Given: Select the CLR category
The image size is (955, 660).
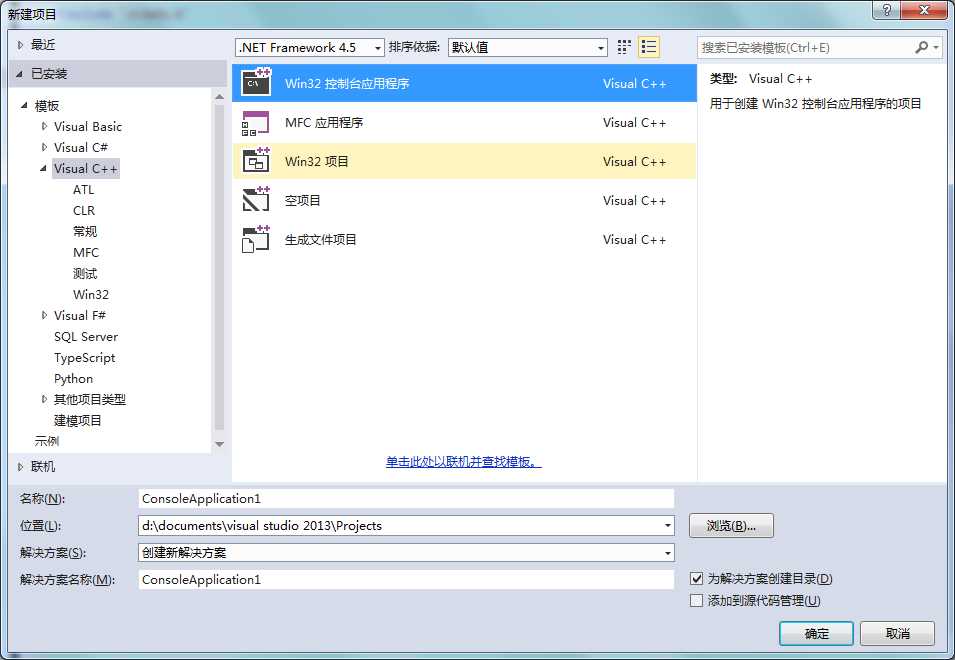Looking at the screenshot, I should click(x=84, y=211).
